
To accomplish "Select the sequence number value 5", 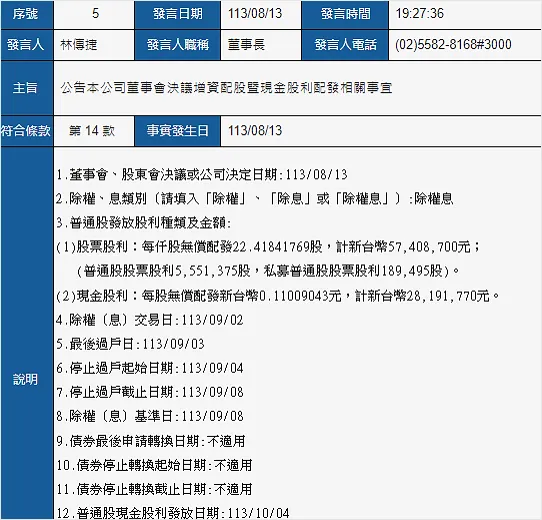I will tap(95, 13).
